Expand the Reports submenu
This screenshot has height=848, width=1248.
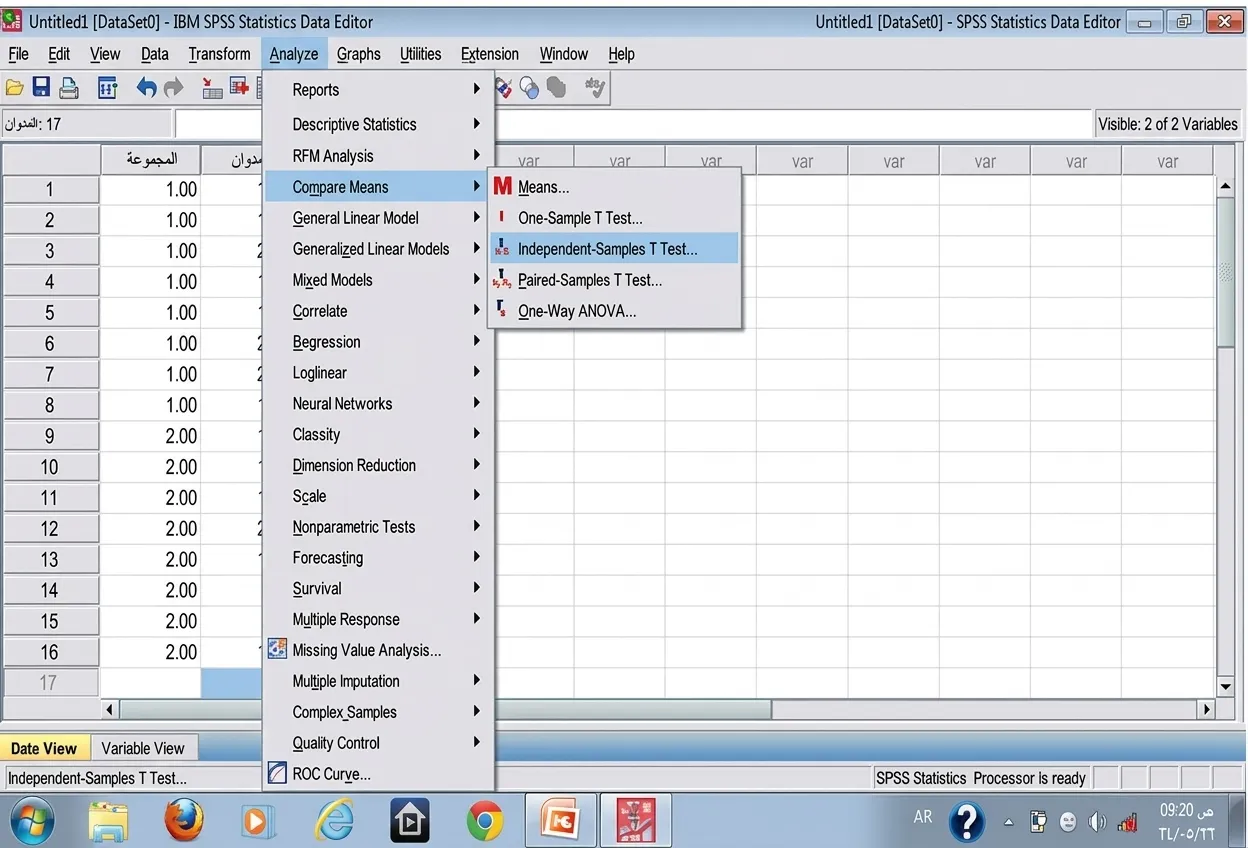point(378,90)
